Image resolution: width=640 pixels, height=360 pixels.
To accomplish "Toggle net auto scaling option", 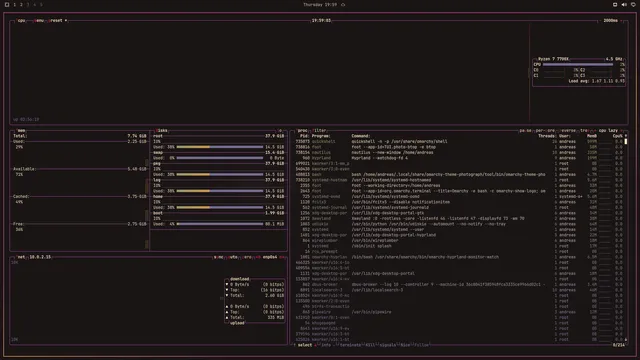I will [x=233, y=257].
